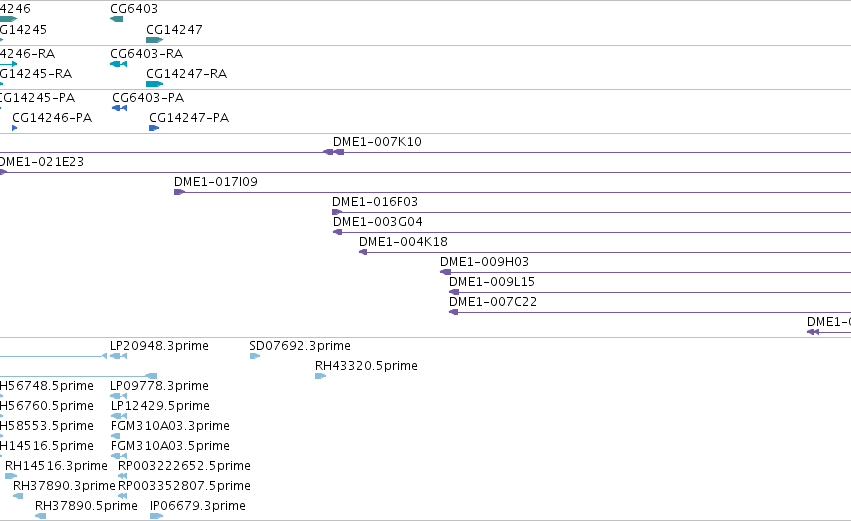Click the RH37890.3prime EST glyph
The image size is (851, 521).
(18, 496)
